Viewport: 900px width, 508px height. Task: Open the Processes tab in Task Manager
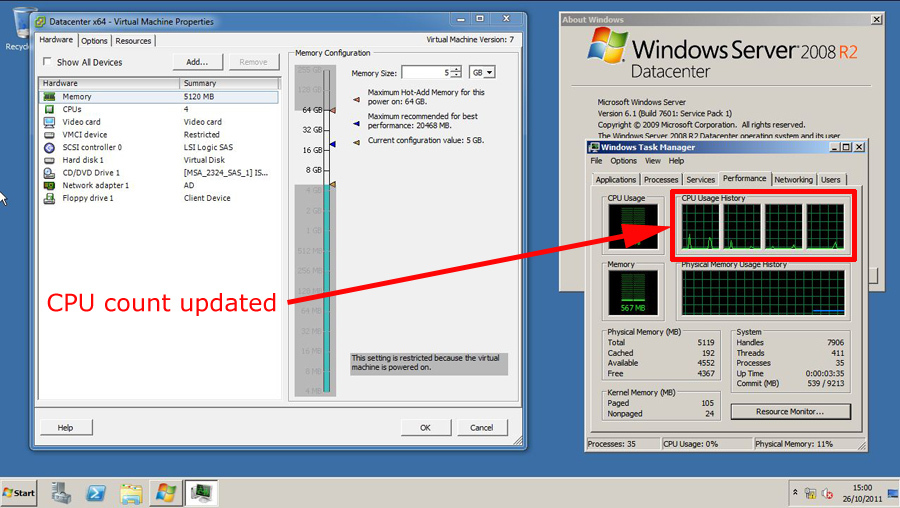click(661, 180)
